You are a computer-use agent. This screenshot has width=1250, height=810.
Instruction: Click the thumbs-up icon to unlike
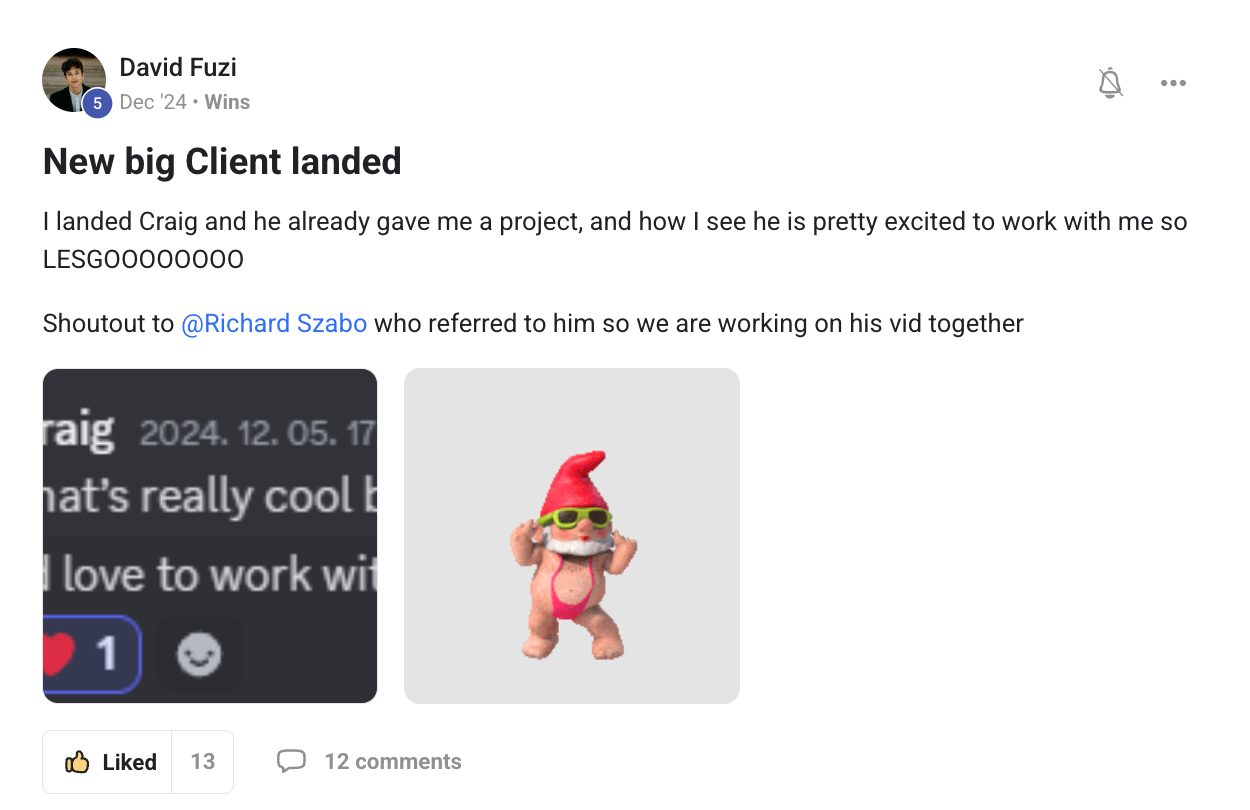click(x=78, y=762)
